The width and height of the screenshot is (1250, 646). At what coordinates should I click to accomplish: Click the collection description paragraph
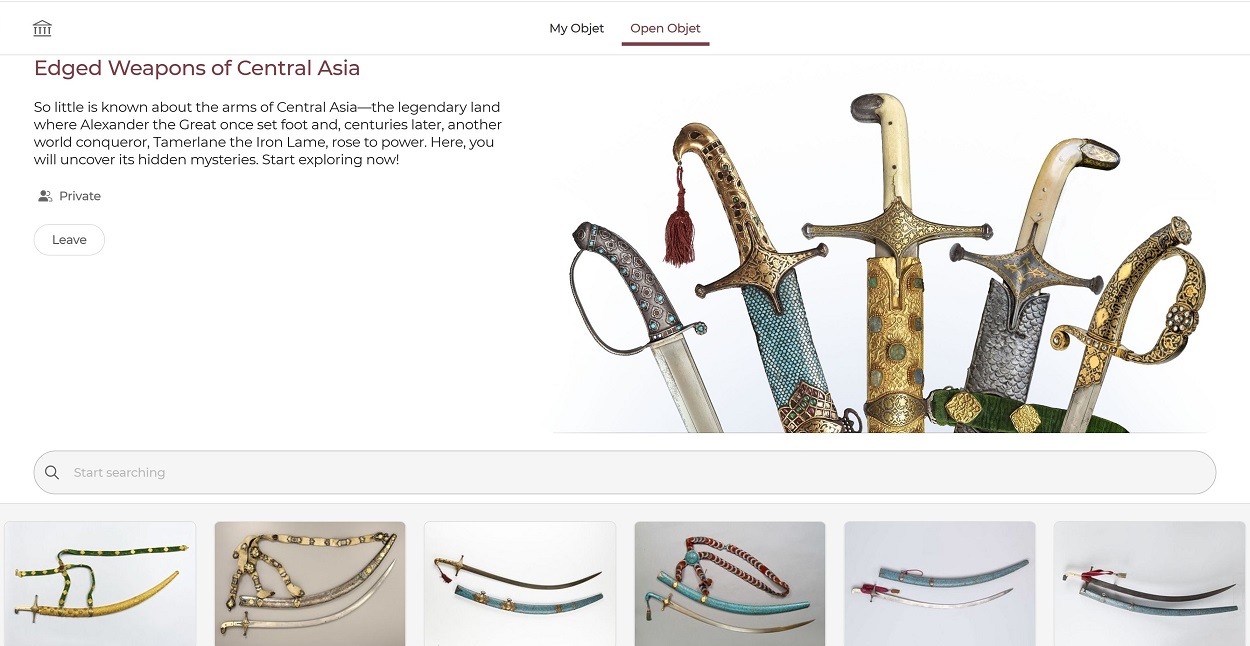[x=268, y=133]
